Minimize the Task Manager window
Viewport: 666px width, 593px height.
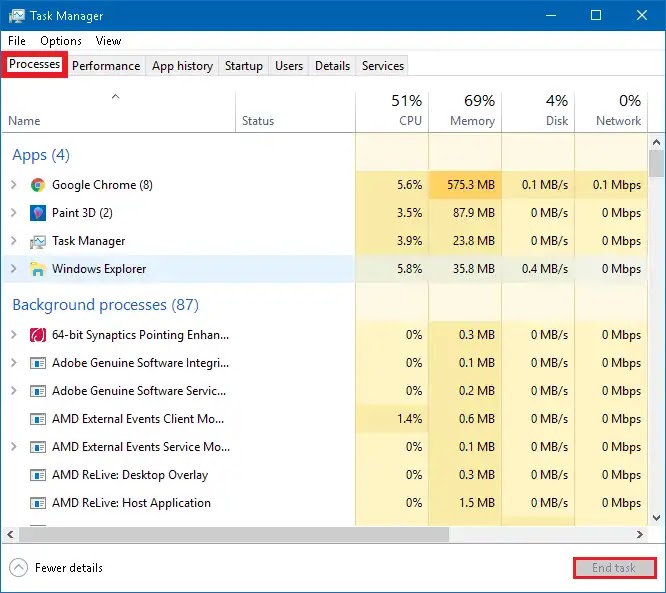click(x=551, y=15)
